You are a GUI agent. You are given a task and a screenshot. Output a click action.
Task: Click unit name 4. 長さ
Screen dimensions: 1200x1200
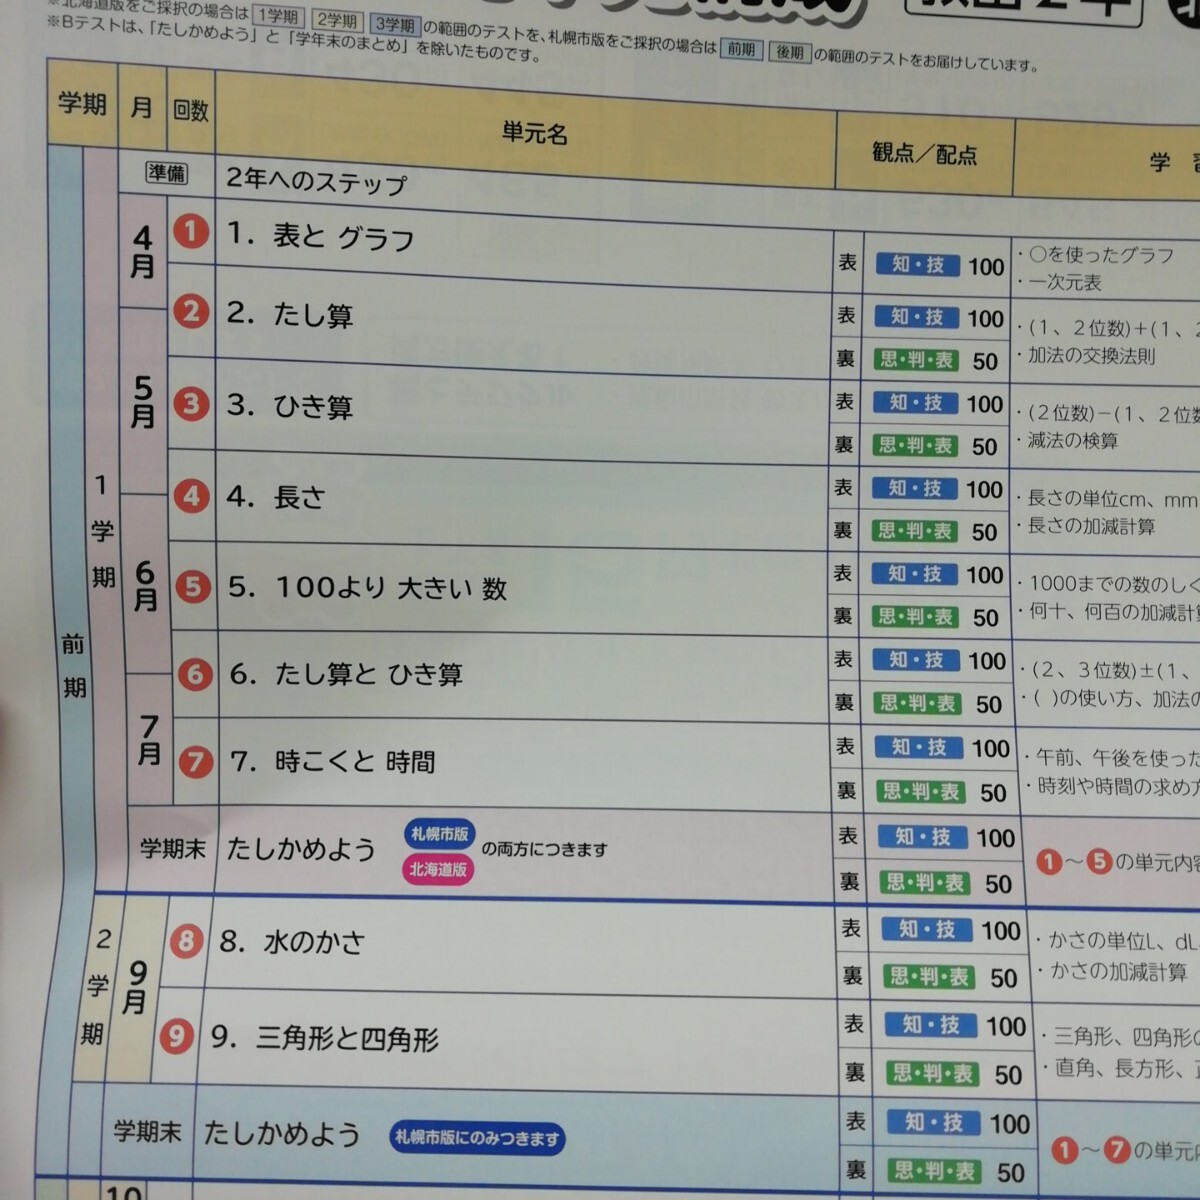[x=275, y=497]
